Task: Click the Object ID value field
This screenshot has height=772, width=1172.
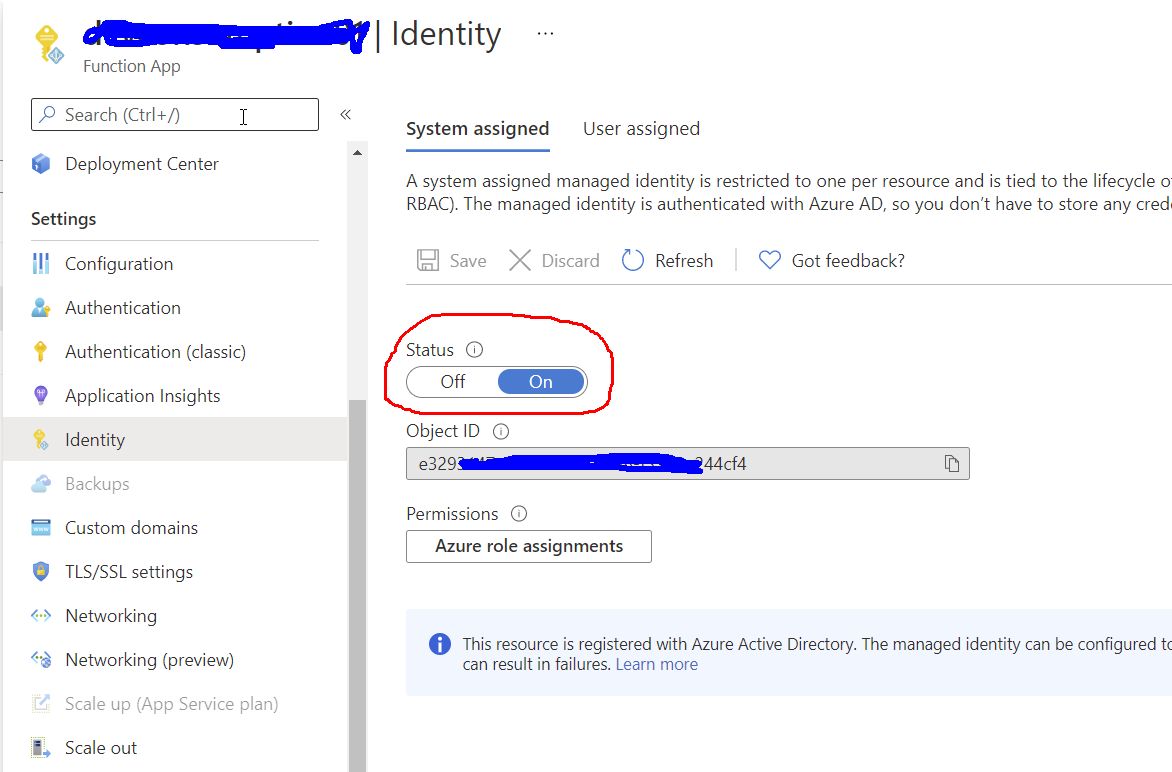Action: tap(688, 463)
